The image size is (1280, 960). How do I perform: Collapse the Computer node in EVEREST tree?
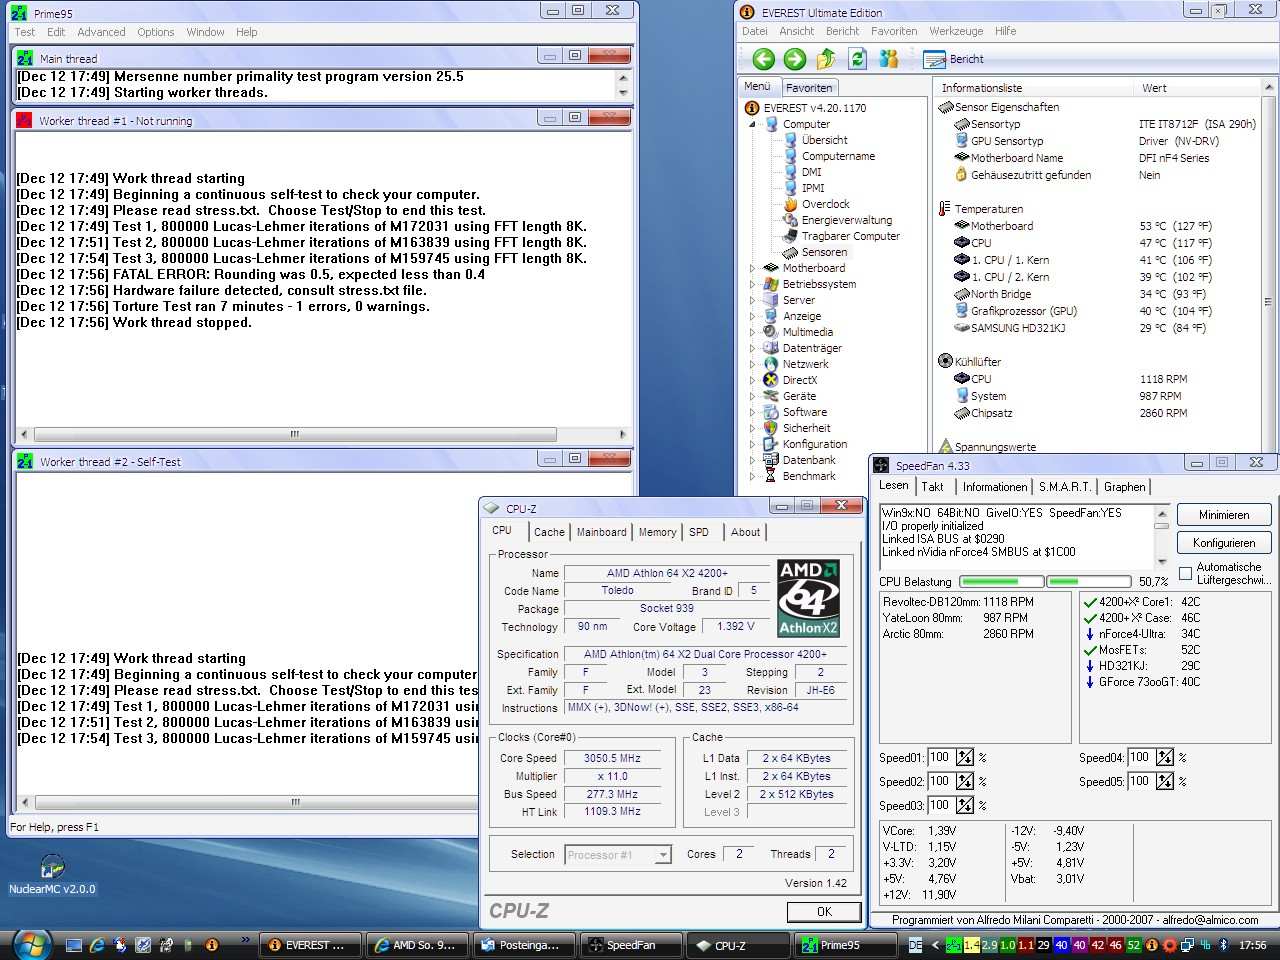tap(752, 124)
